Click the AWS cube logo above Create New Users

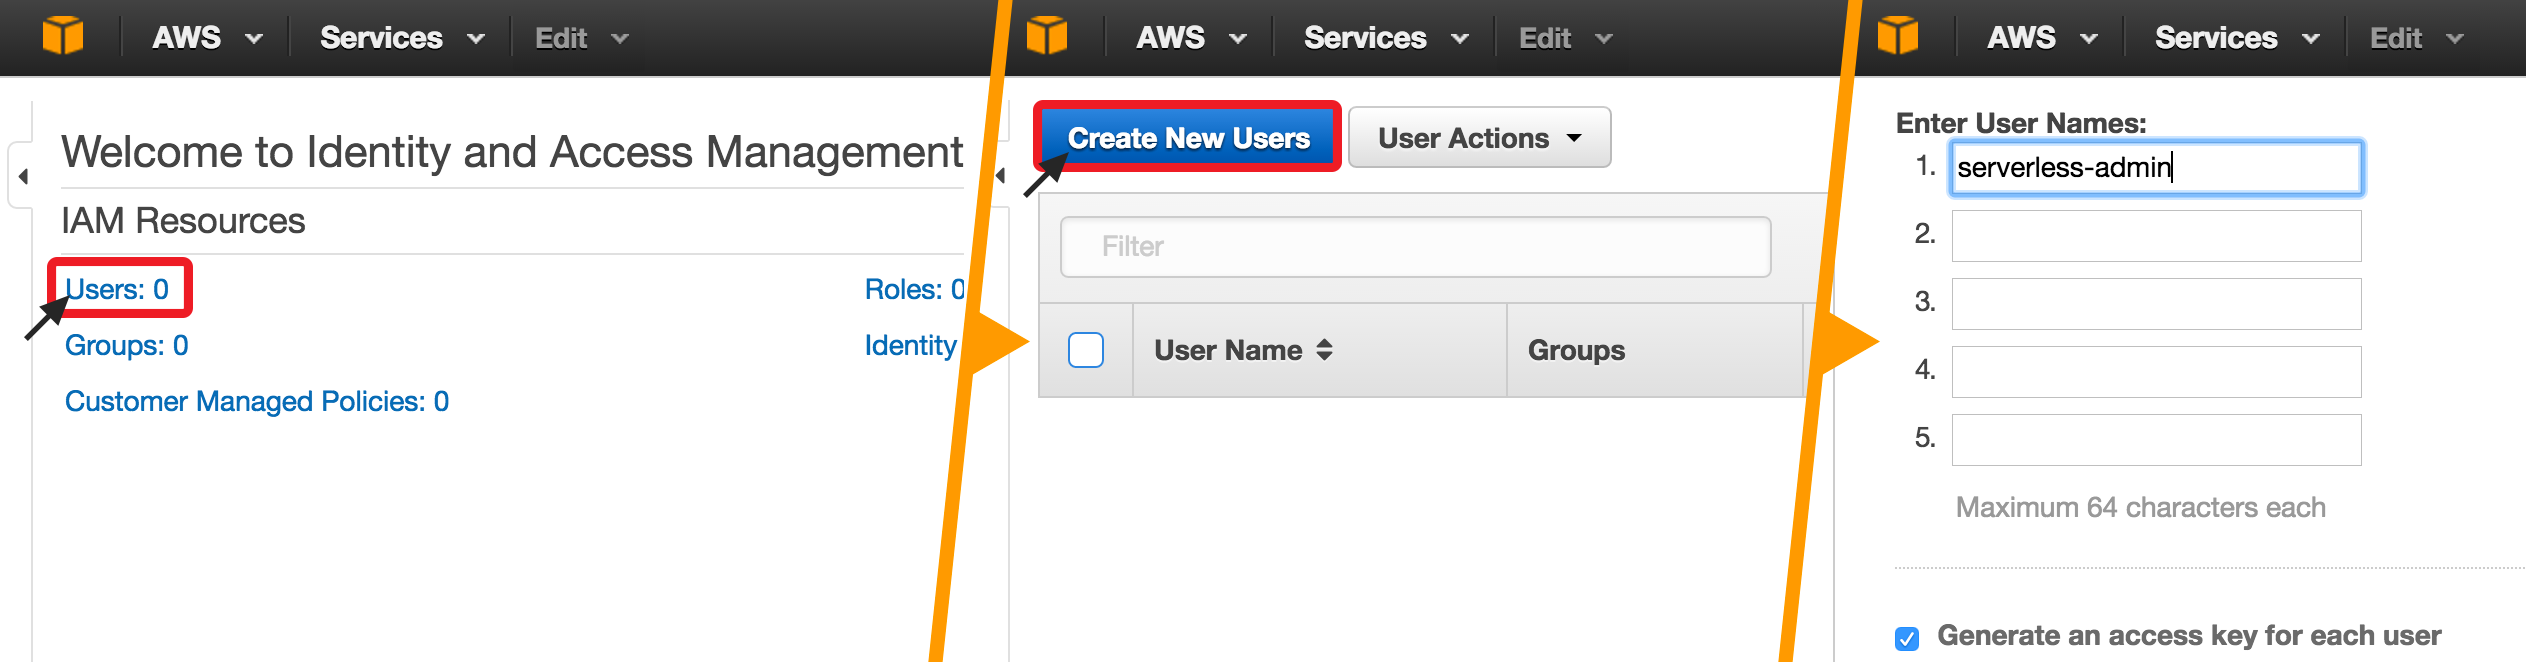1046,37
